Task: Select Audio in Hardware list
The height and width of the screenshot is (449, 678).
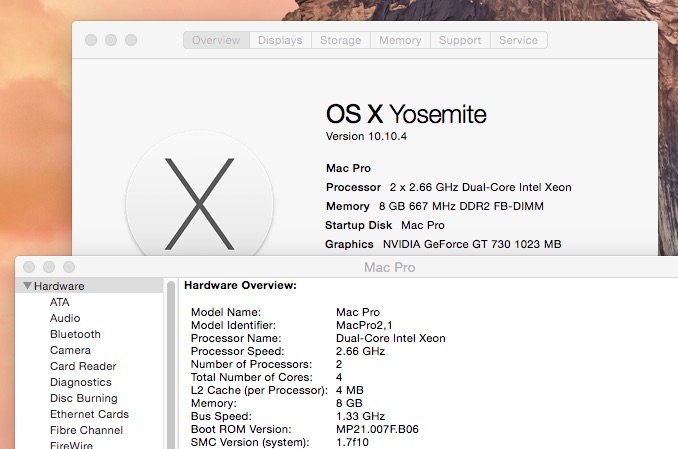Action: pyautogui.click(x=65, y=318)
